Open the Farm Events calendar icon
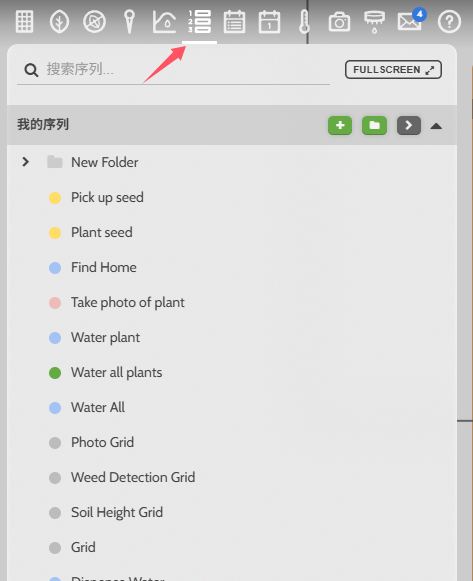Viewport: 473px width, 581px height. 269,21
